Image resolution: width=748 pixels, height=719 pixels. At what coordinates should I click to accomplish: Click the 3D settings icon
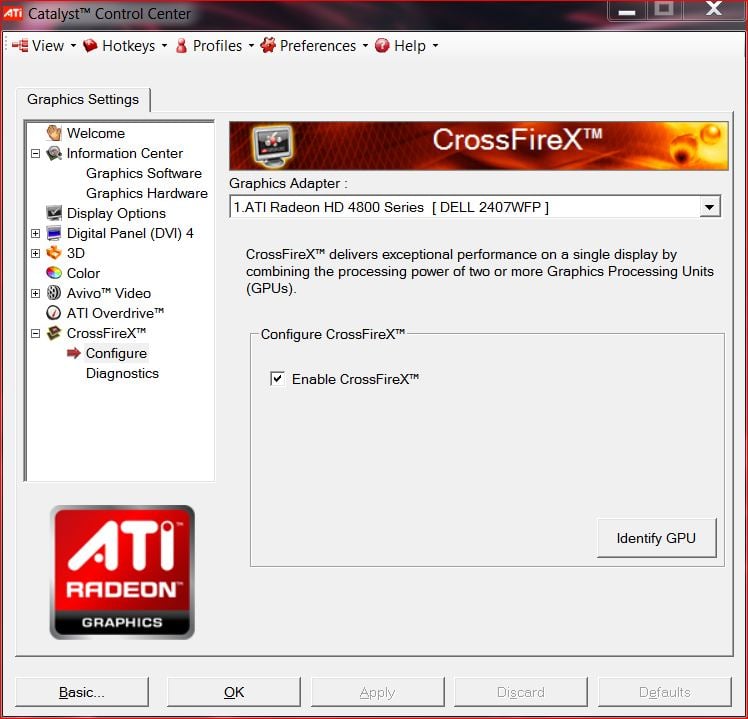tap(54, 253)
